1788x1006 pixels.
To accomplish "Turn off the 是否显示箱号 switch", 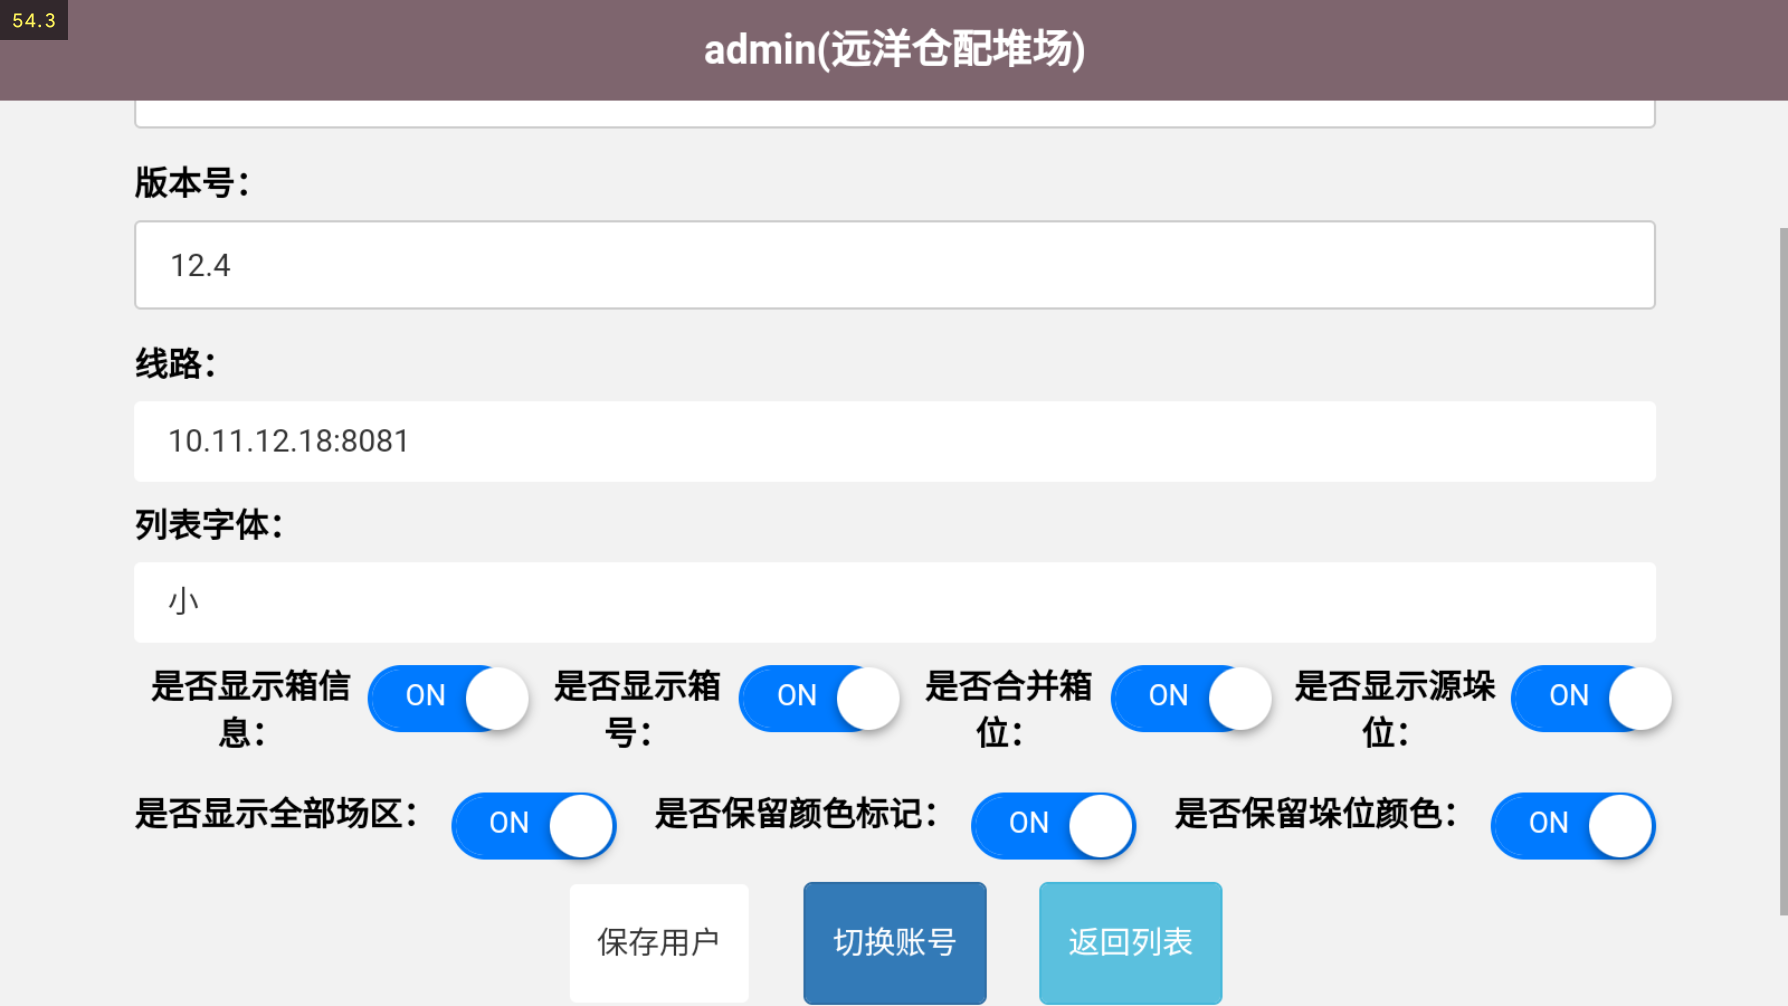I will tap(819, 697).
